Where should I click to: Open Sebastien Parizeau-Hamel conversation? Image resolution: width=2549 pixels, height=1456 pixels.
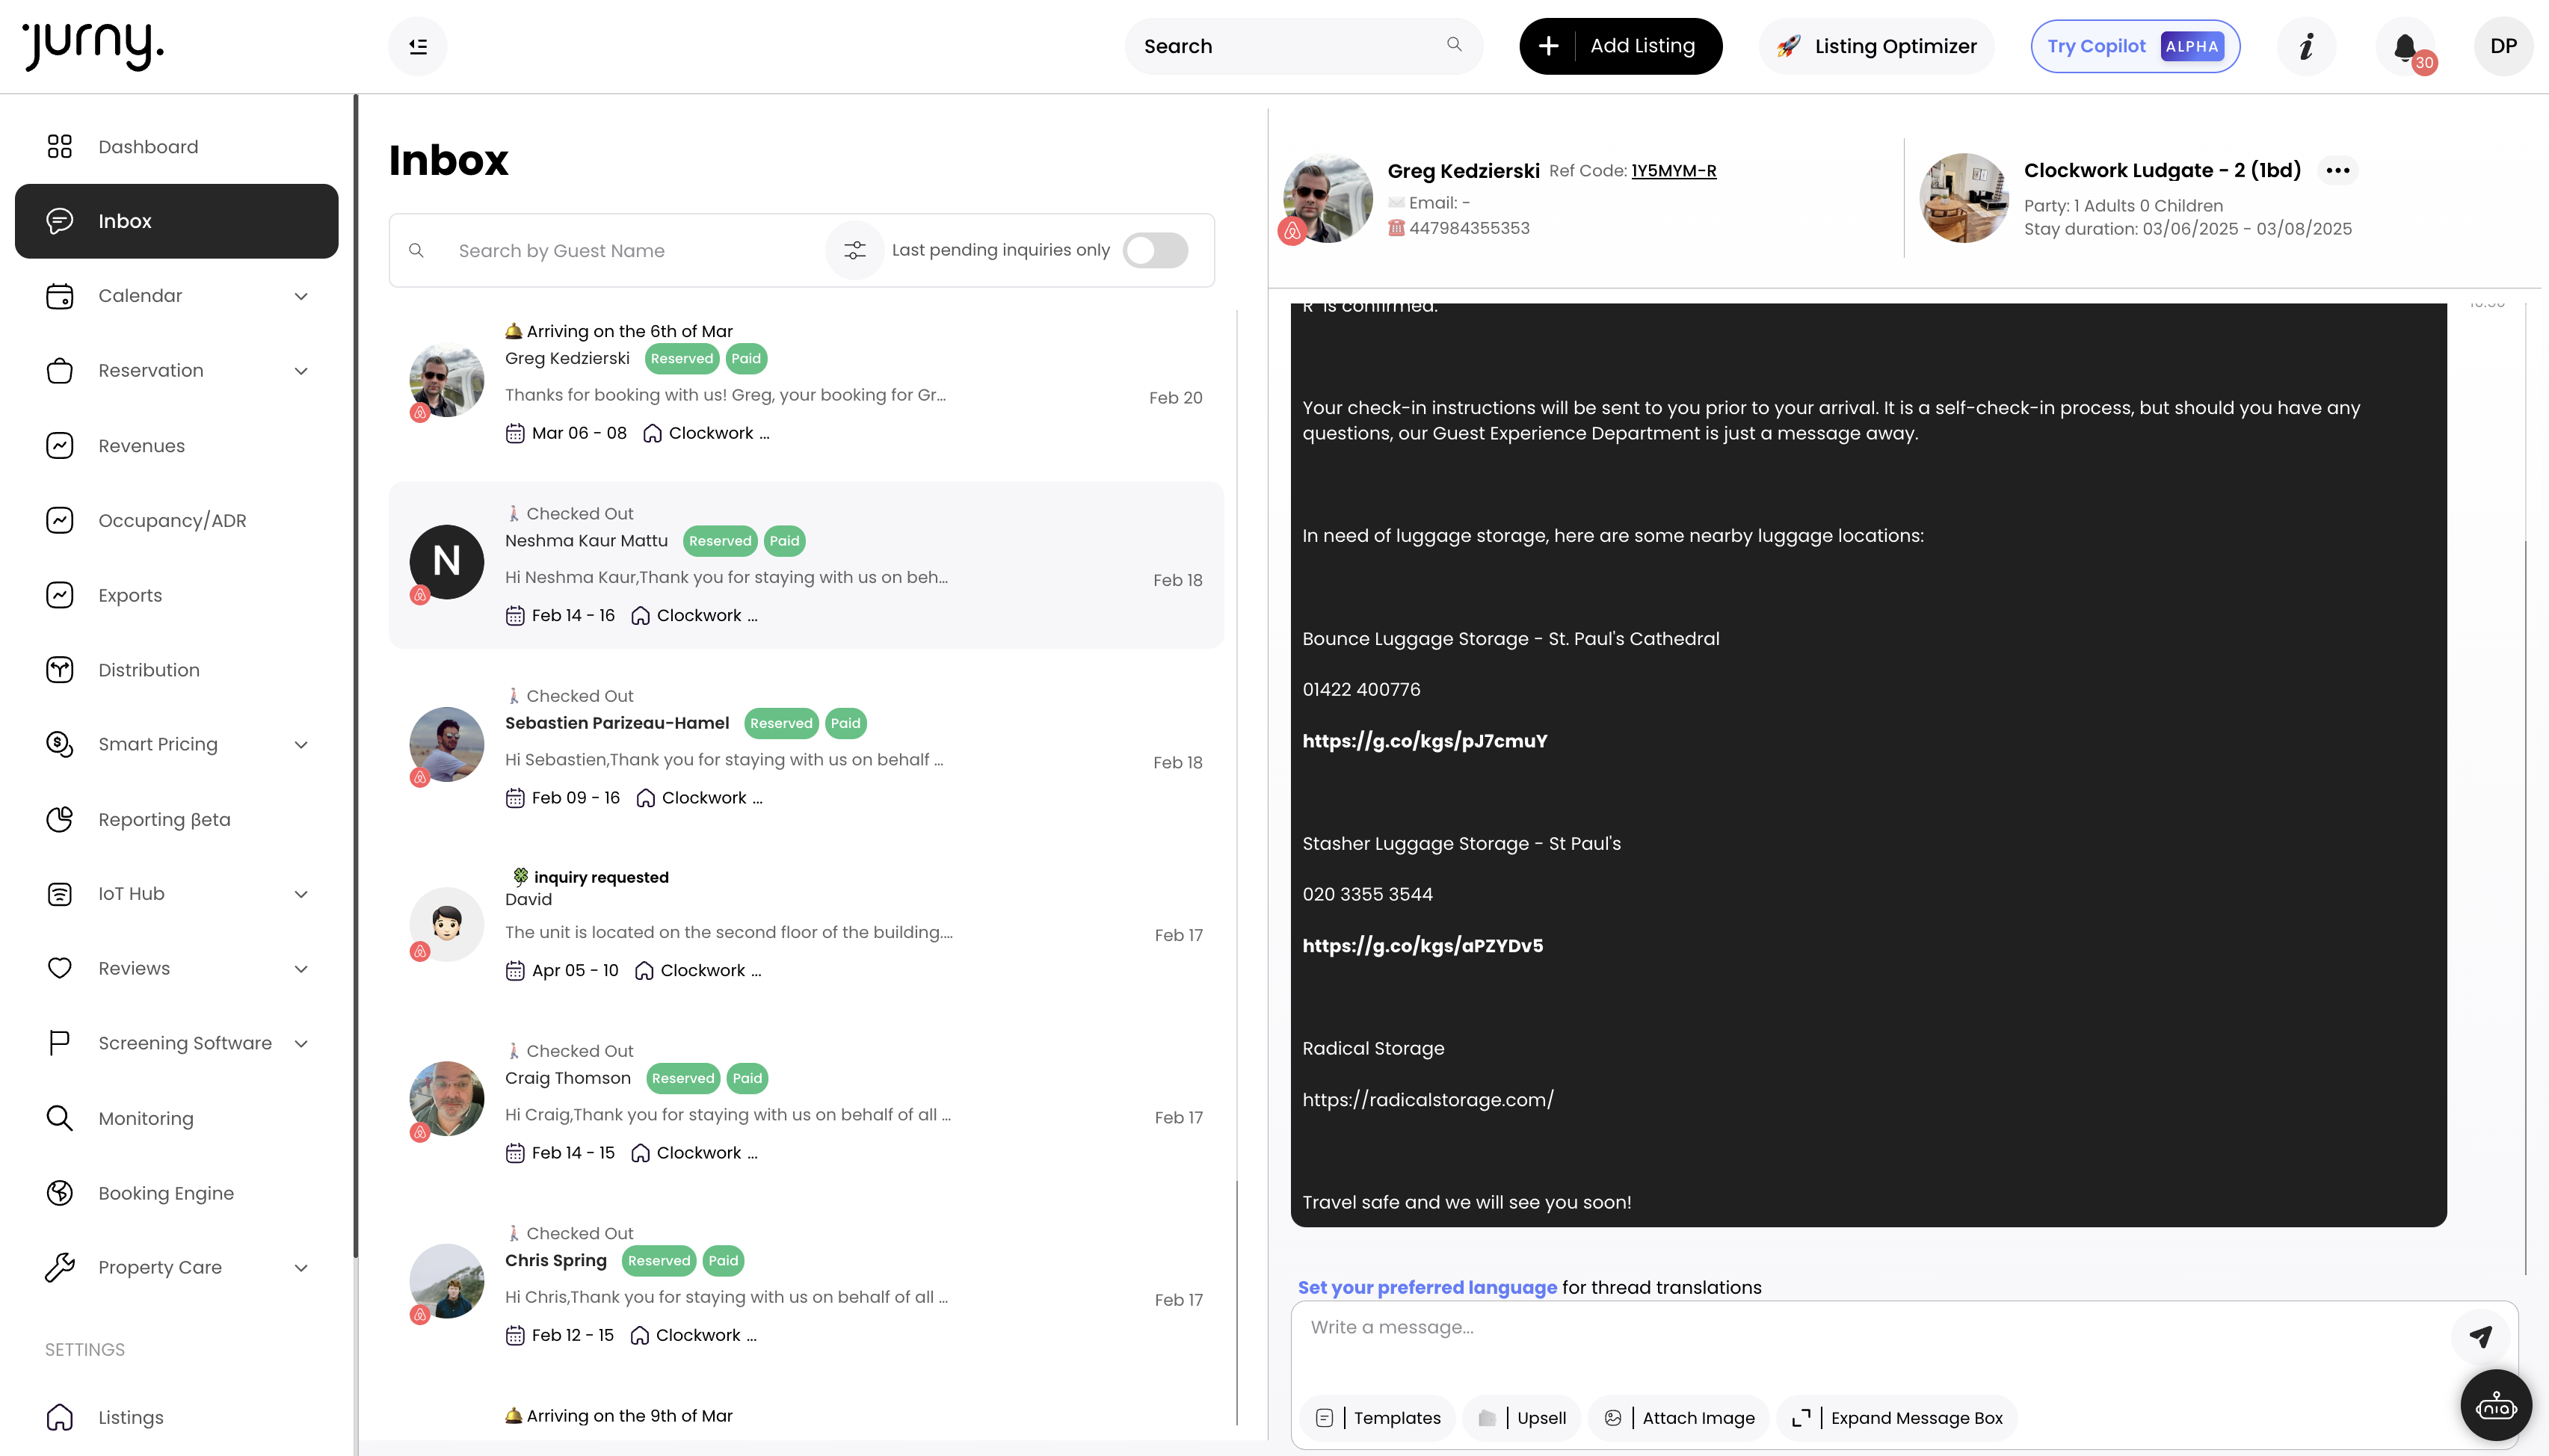pyautogui.click(x=806, y=748)
